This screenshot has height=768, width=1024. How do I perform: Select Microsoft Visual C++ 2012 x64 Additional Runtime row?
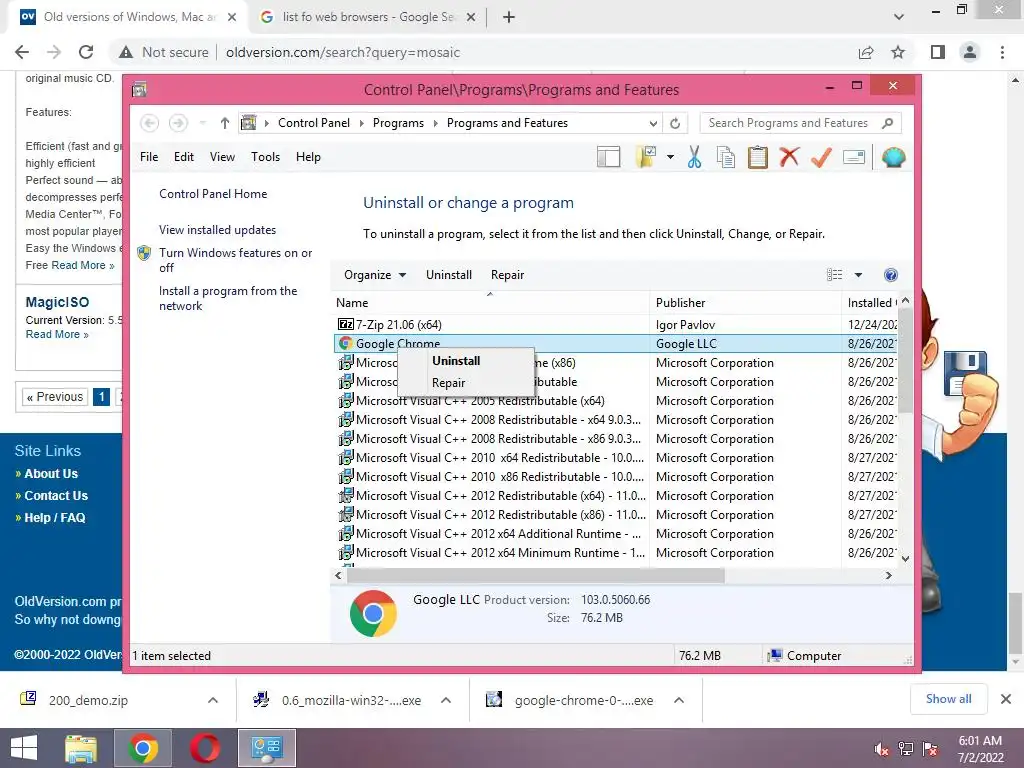click(614, 534)
